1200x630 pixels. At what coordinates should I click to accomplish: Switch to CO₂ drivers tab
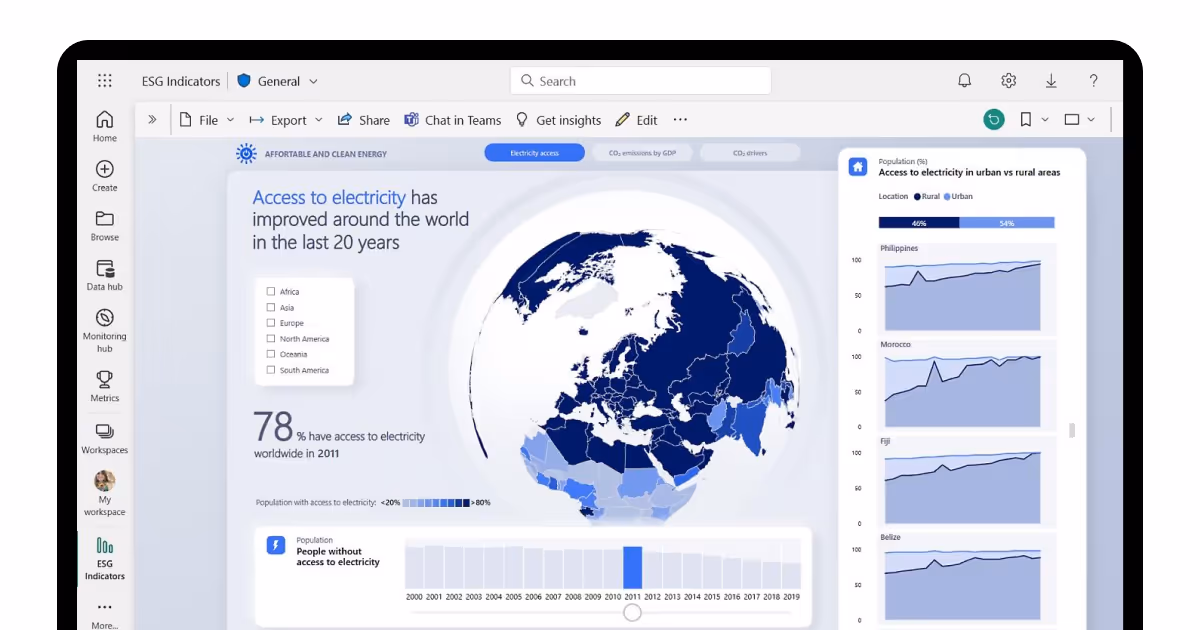pos(750,153)
